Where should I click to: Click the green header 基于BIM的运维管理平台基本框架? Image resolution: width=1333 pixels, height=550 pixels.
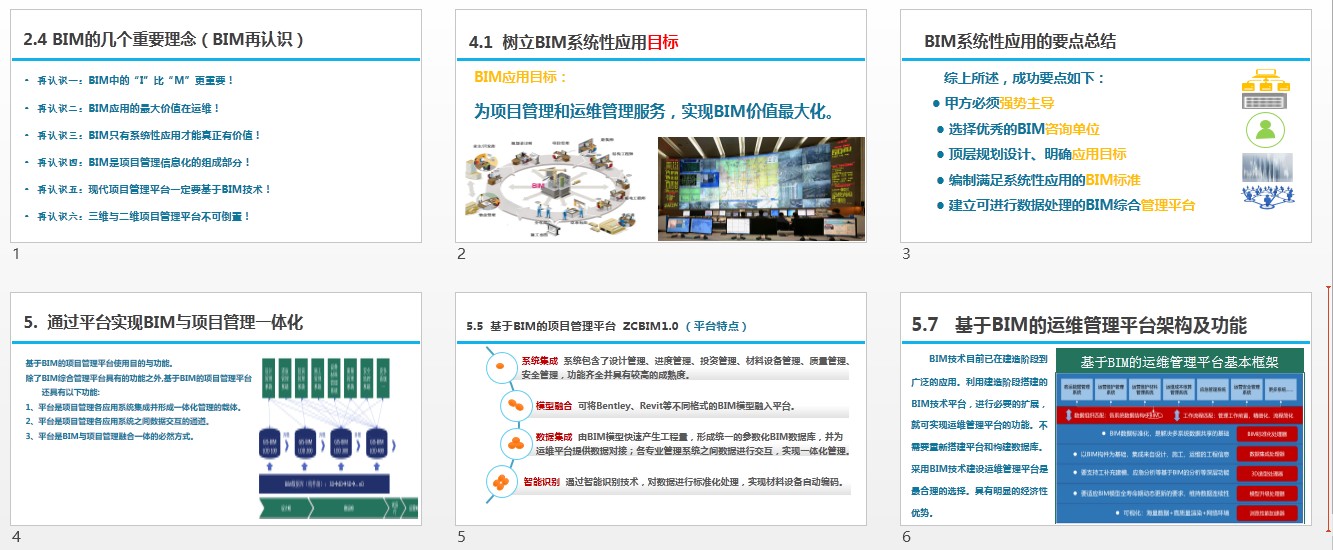coord(1180,362)
